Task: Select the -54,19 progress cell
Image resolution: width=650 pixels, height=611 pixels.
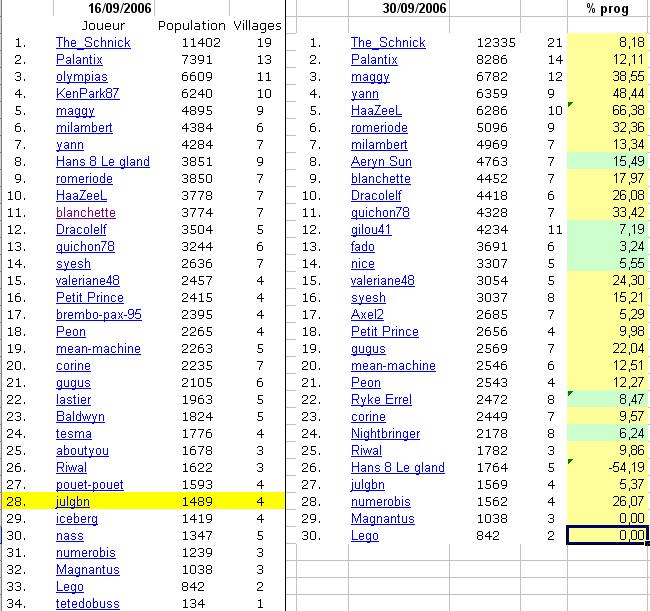Action: 607,468
